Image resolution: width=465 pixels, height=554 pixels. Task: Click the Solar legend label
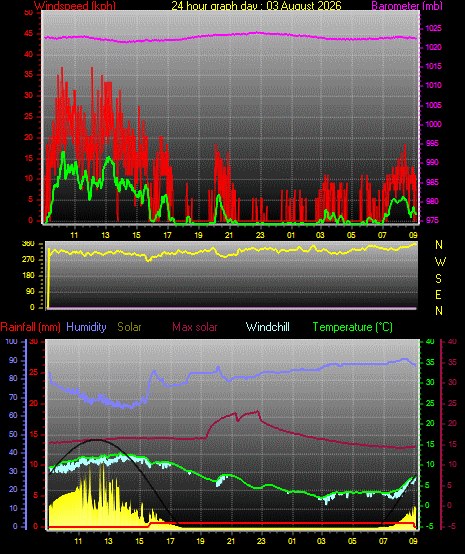[129, 327]
